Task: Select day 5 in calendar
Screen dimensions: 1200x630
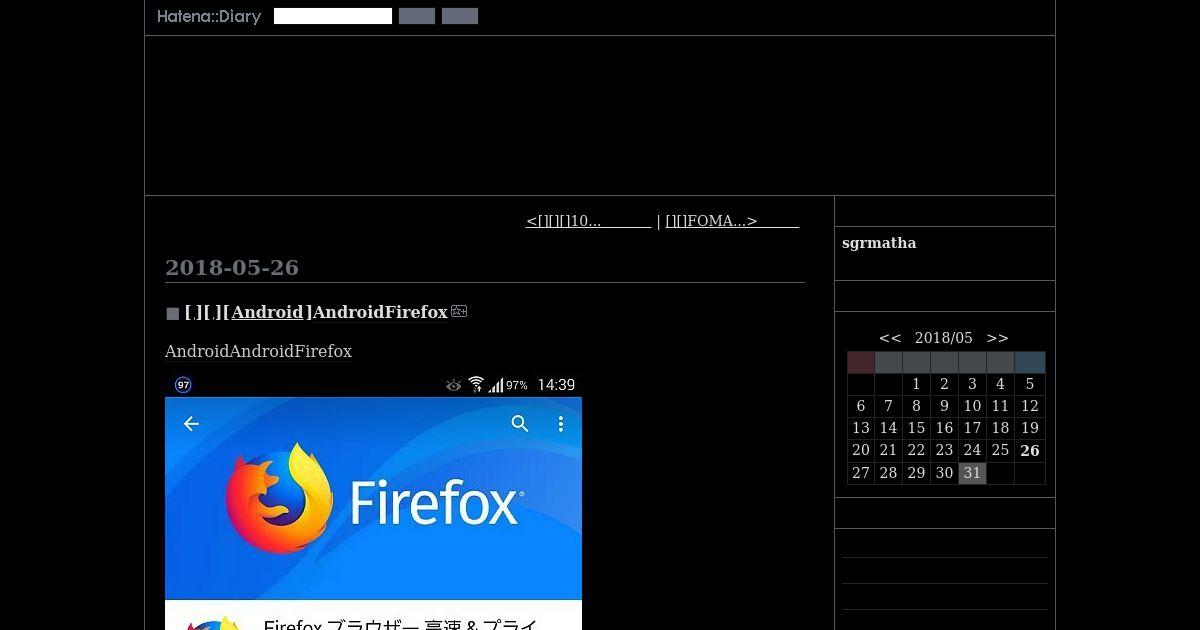Action: click(x=1030, y=384)
